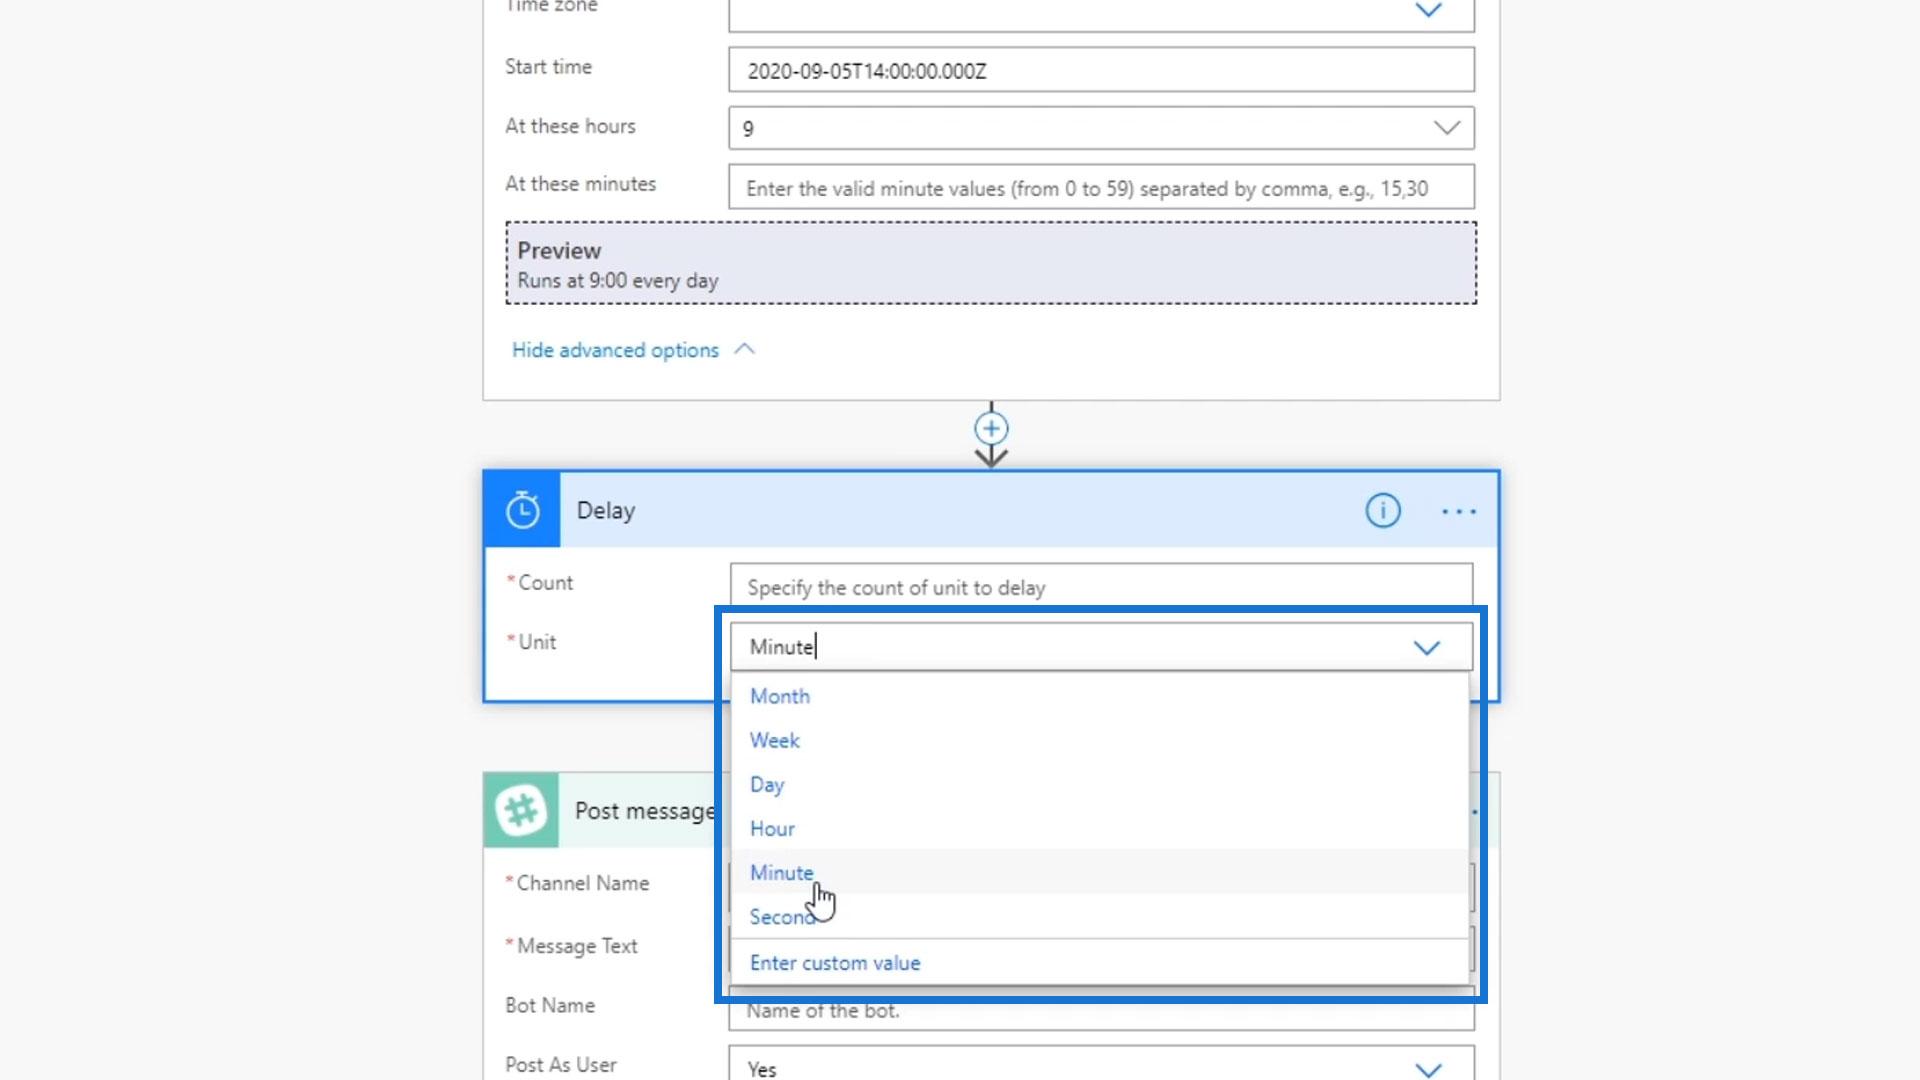
Task: Click Enter custom value option
Action: [x=835, y=963]
